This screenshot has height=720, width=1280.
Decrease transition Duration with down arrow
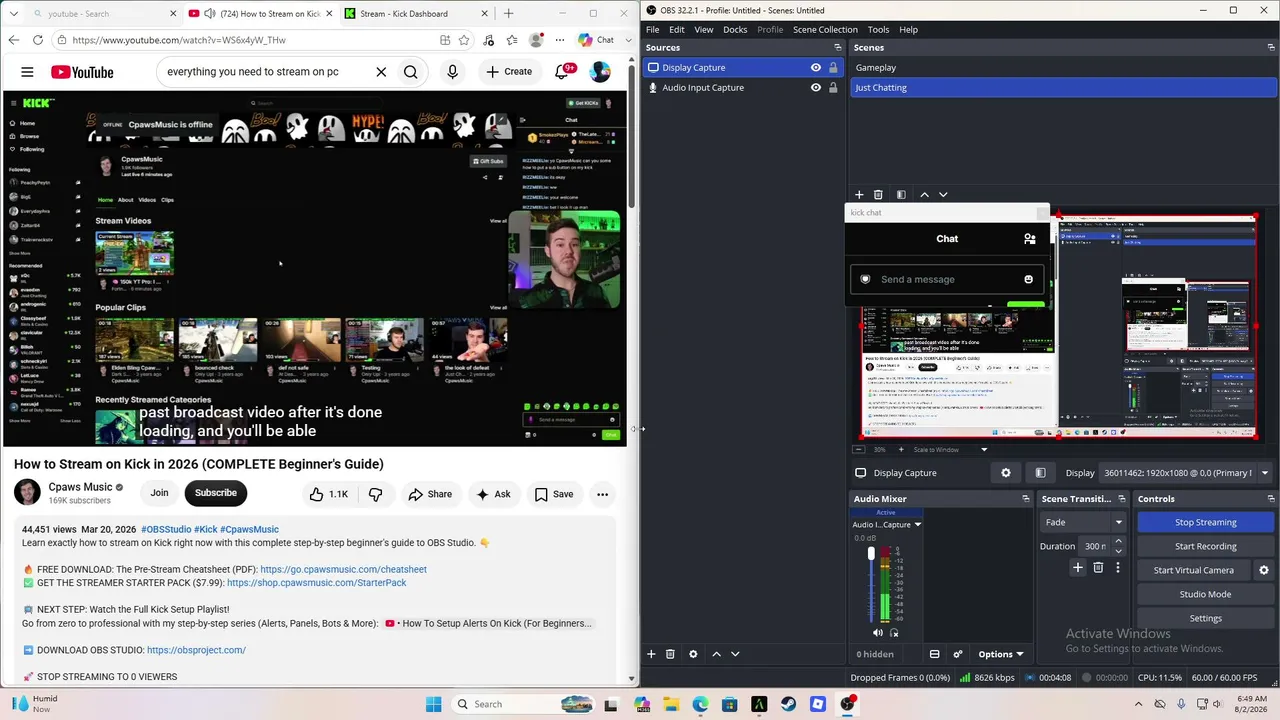(1118, 551)
